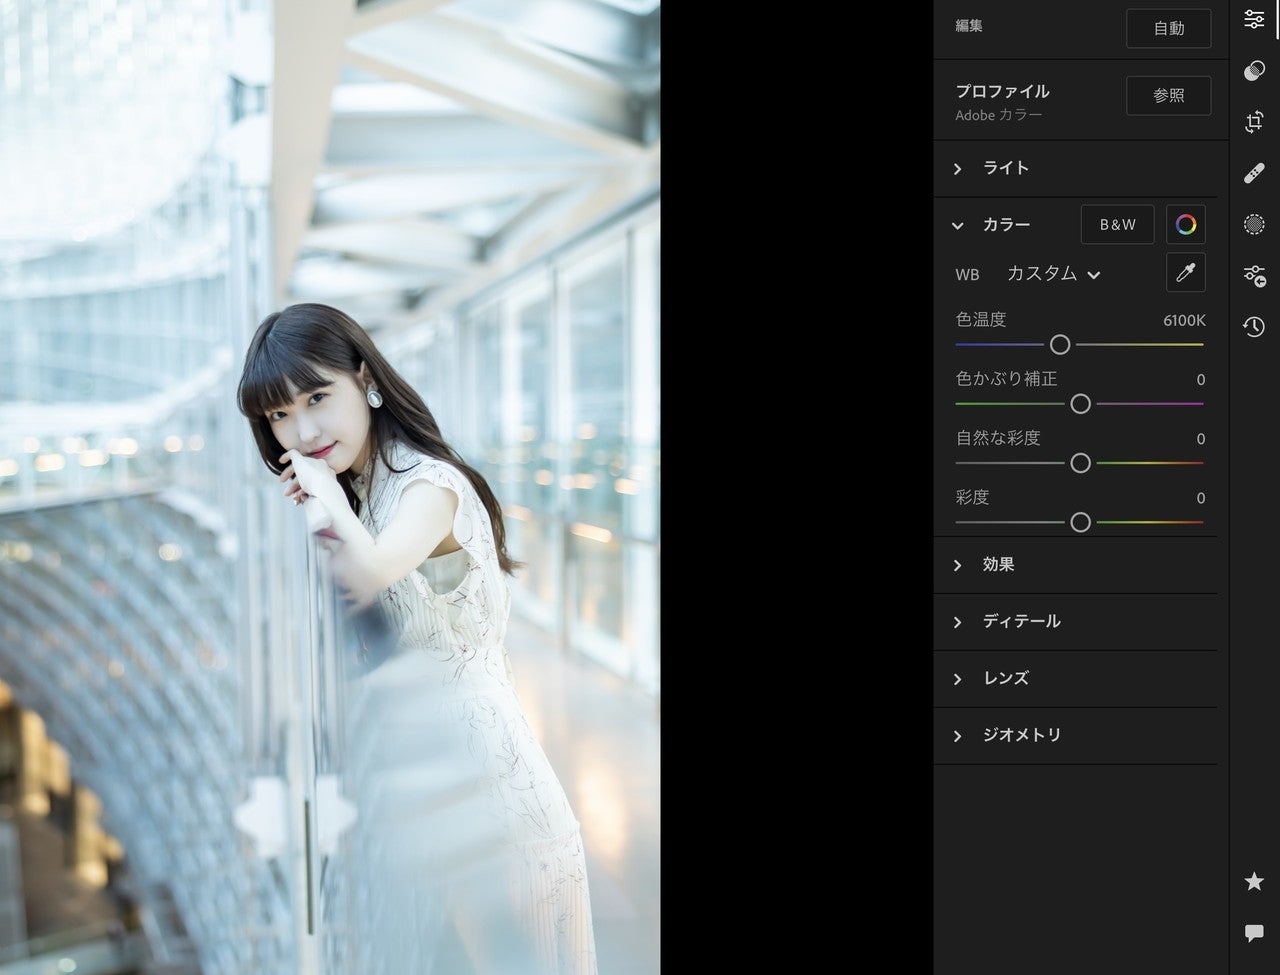Image resolution: width=1280 pixels, height=975 pixels.
Task: Collapse the カラー panel
Action: (1005, 225)
